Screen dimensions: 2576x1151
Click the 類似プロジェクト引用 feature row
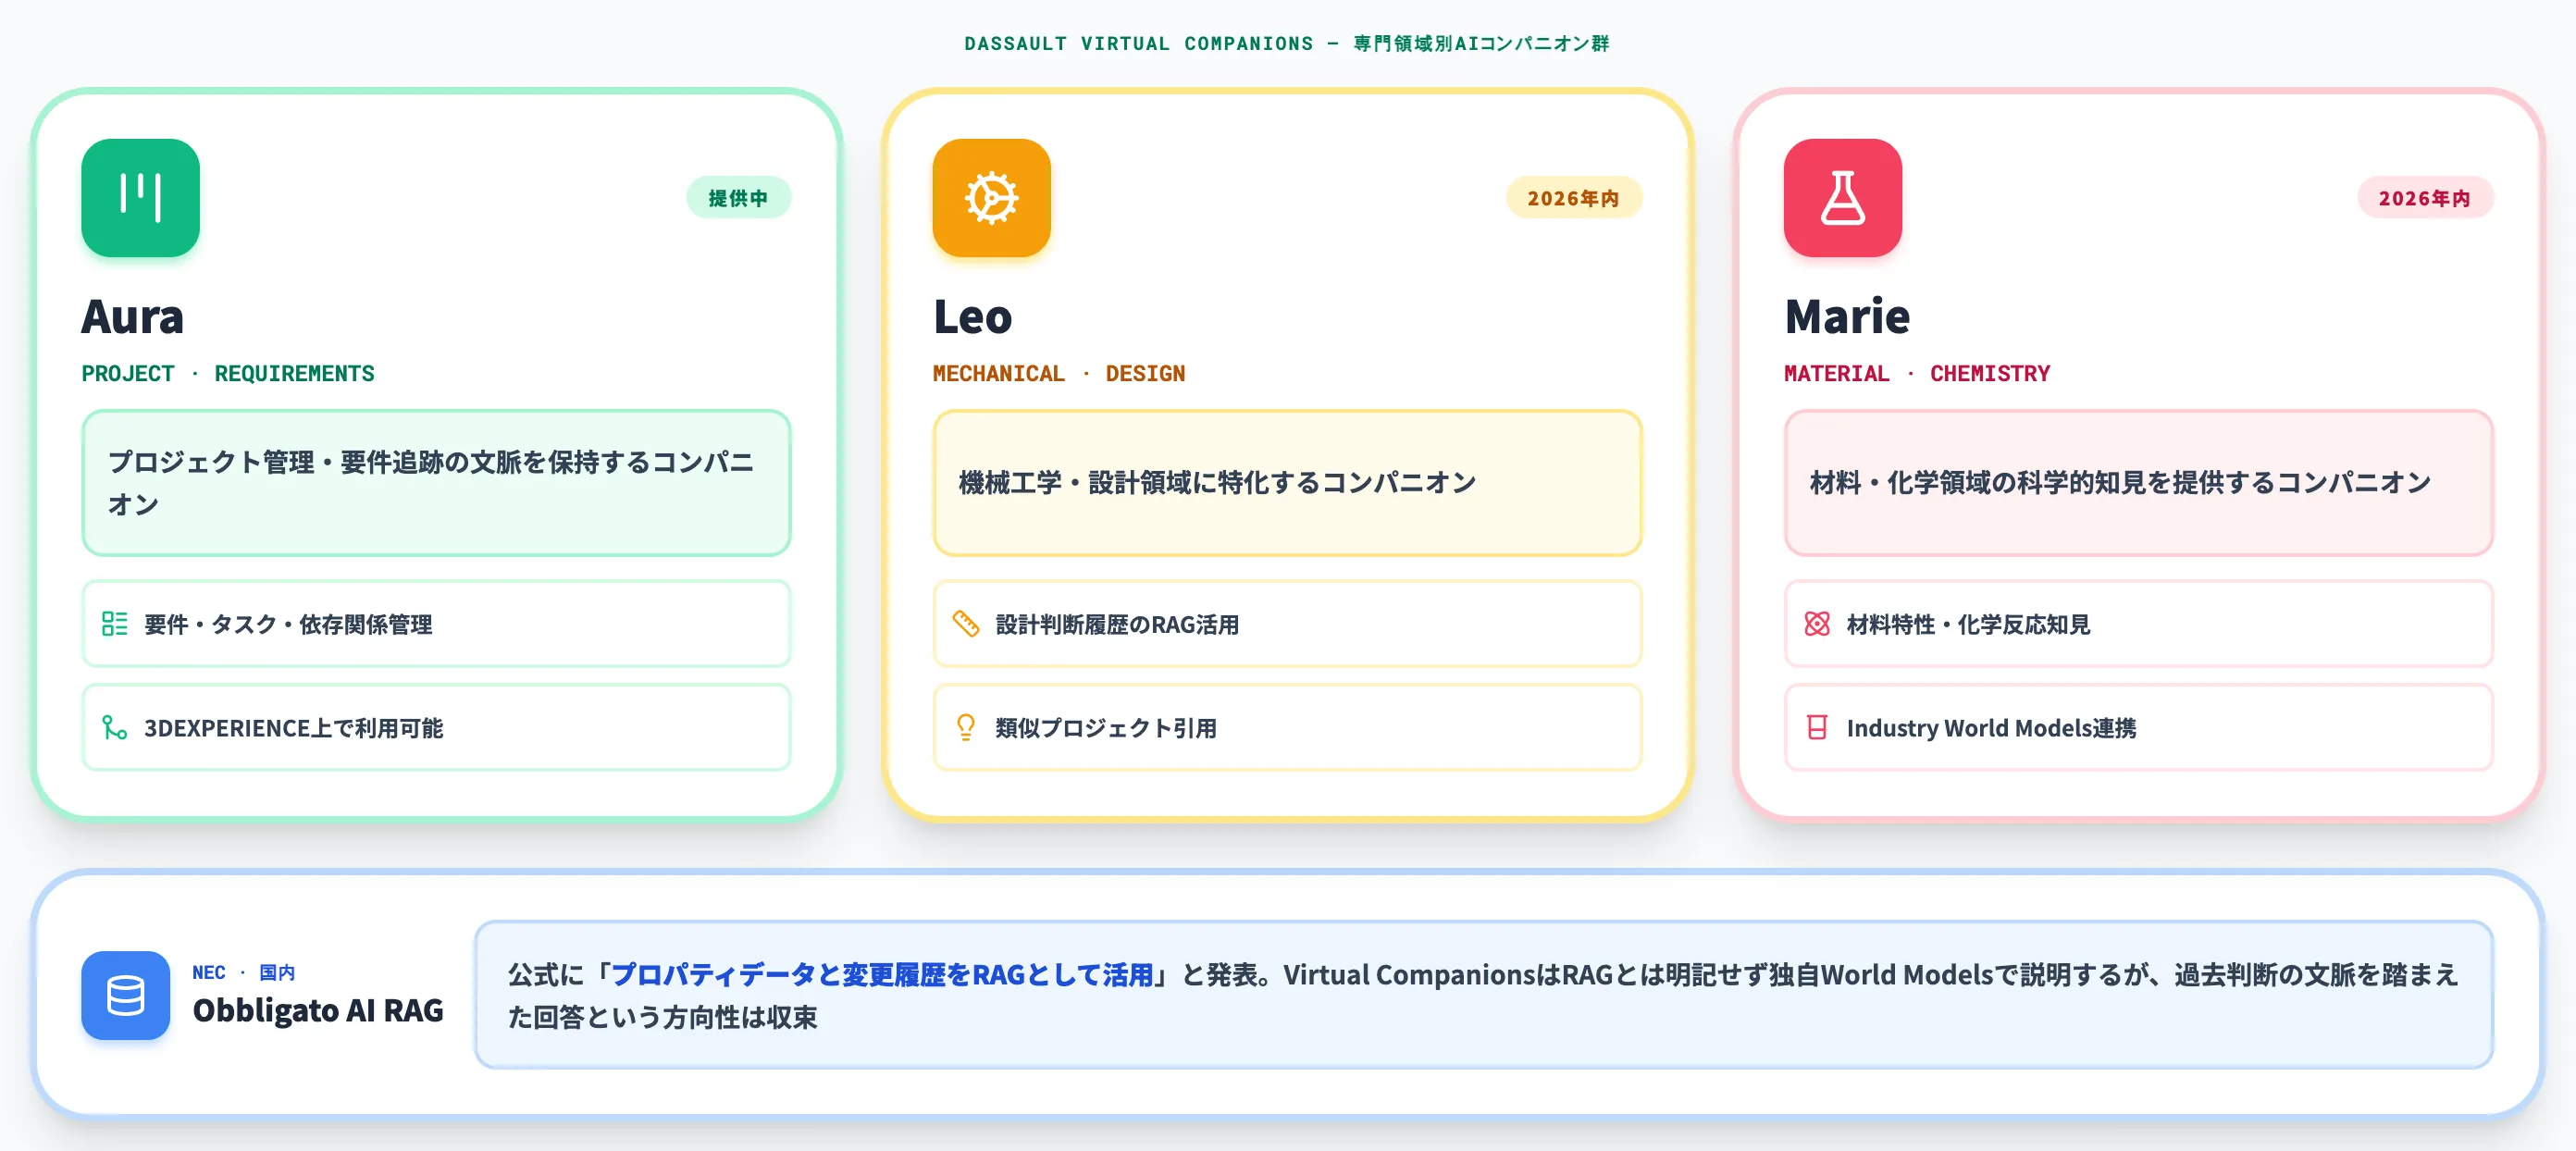(1287, 727)
